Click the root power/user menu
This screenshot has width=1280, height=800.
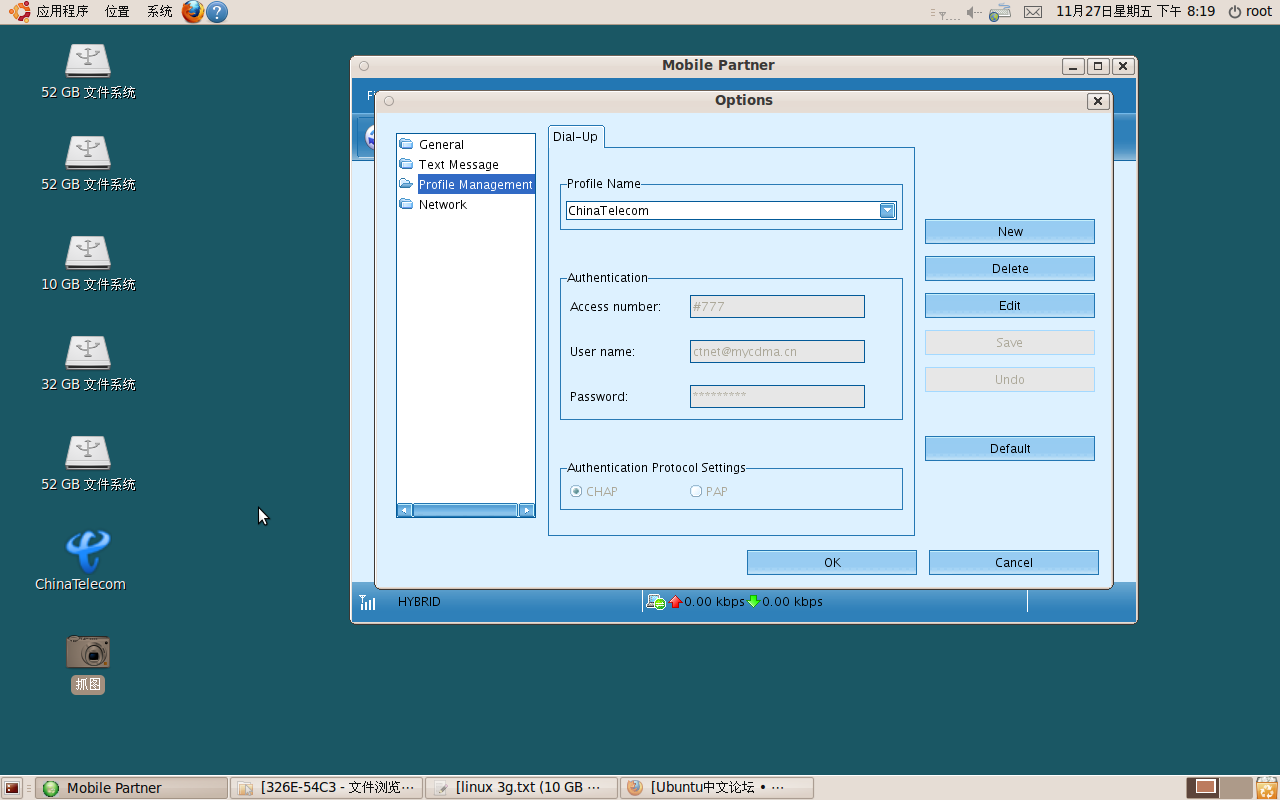[x=1250, y=12]
